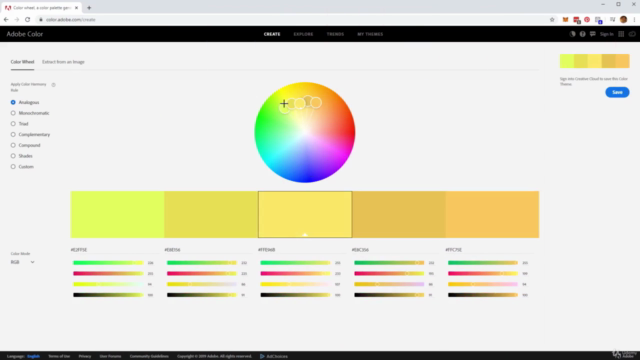Open the help question-mark icon
The height and width of the screenshot is (360, 640).
582,34
